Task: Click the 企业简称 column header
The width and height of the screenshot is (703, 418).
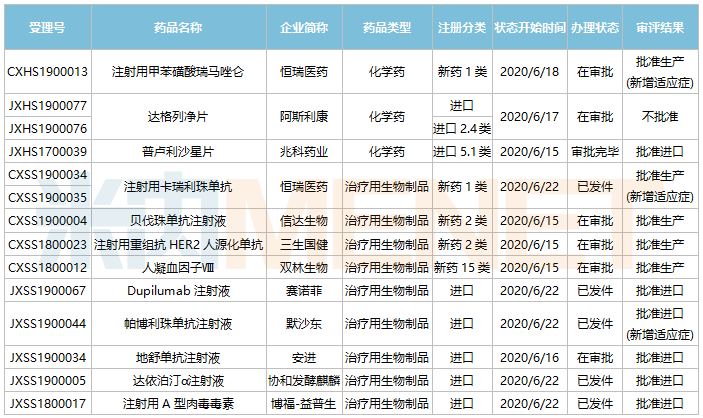Action: point(304,27)
